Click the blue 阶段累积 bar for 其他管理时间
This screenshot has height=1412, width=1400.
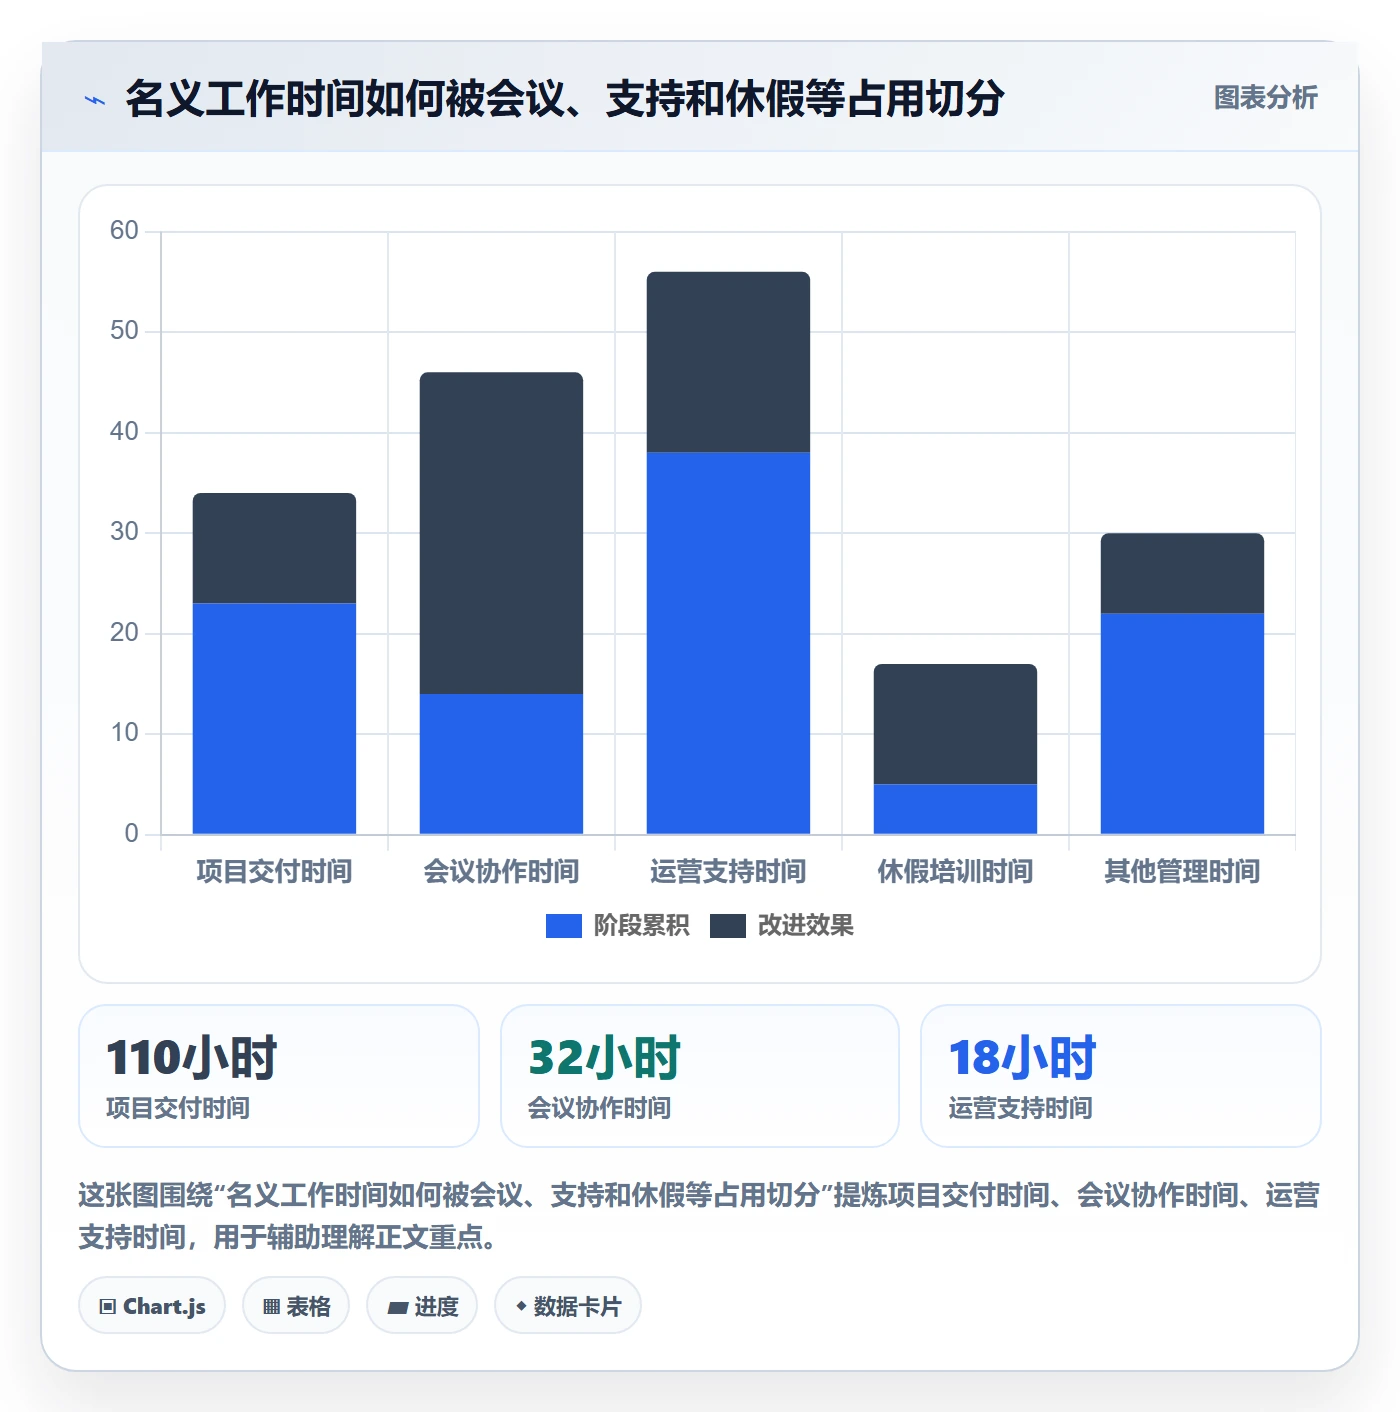(1182, 723)
